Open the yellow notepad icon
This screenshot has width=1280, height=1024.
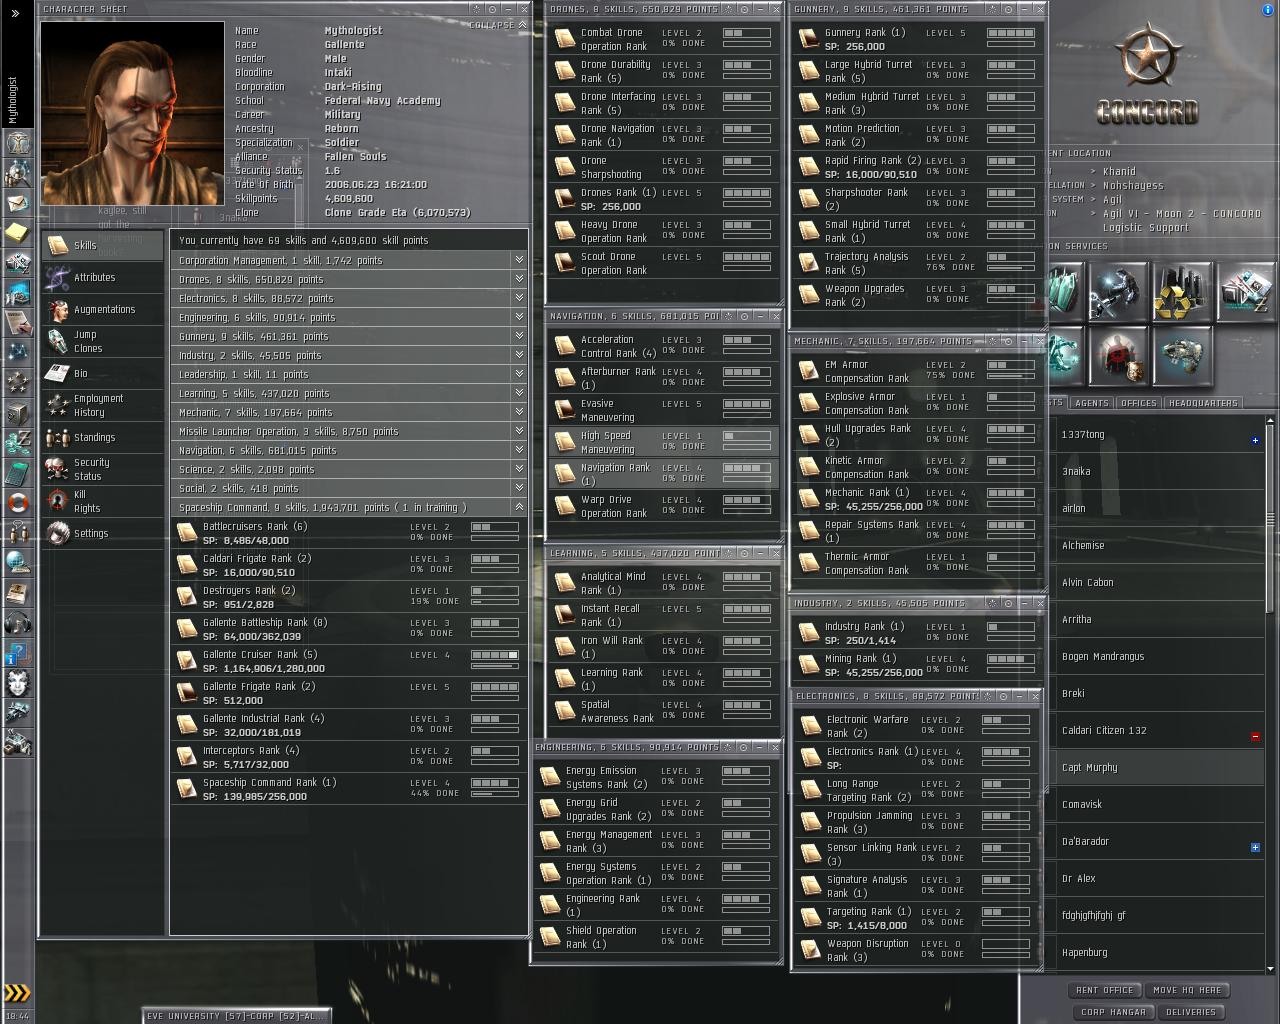tap(17, 233)
